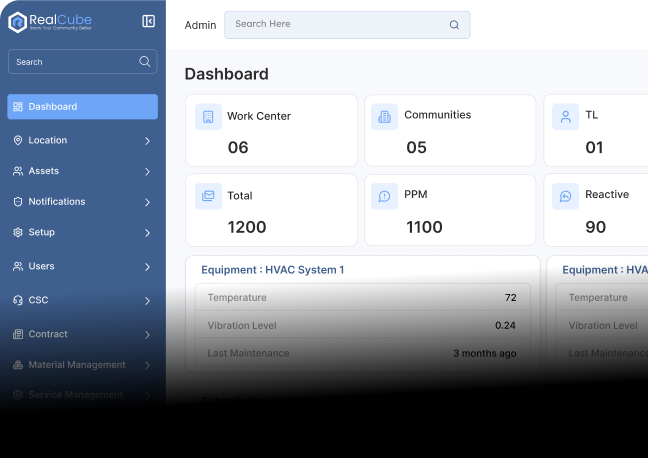Click the Reactive card title
Viewport: 648px width, 458px height.
click(x=607, y=194)
